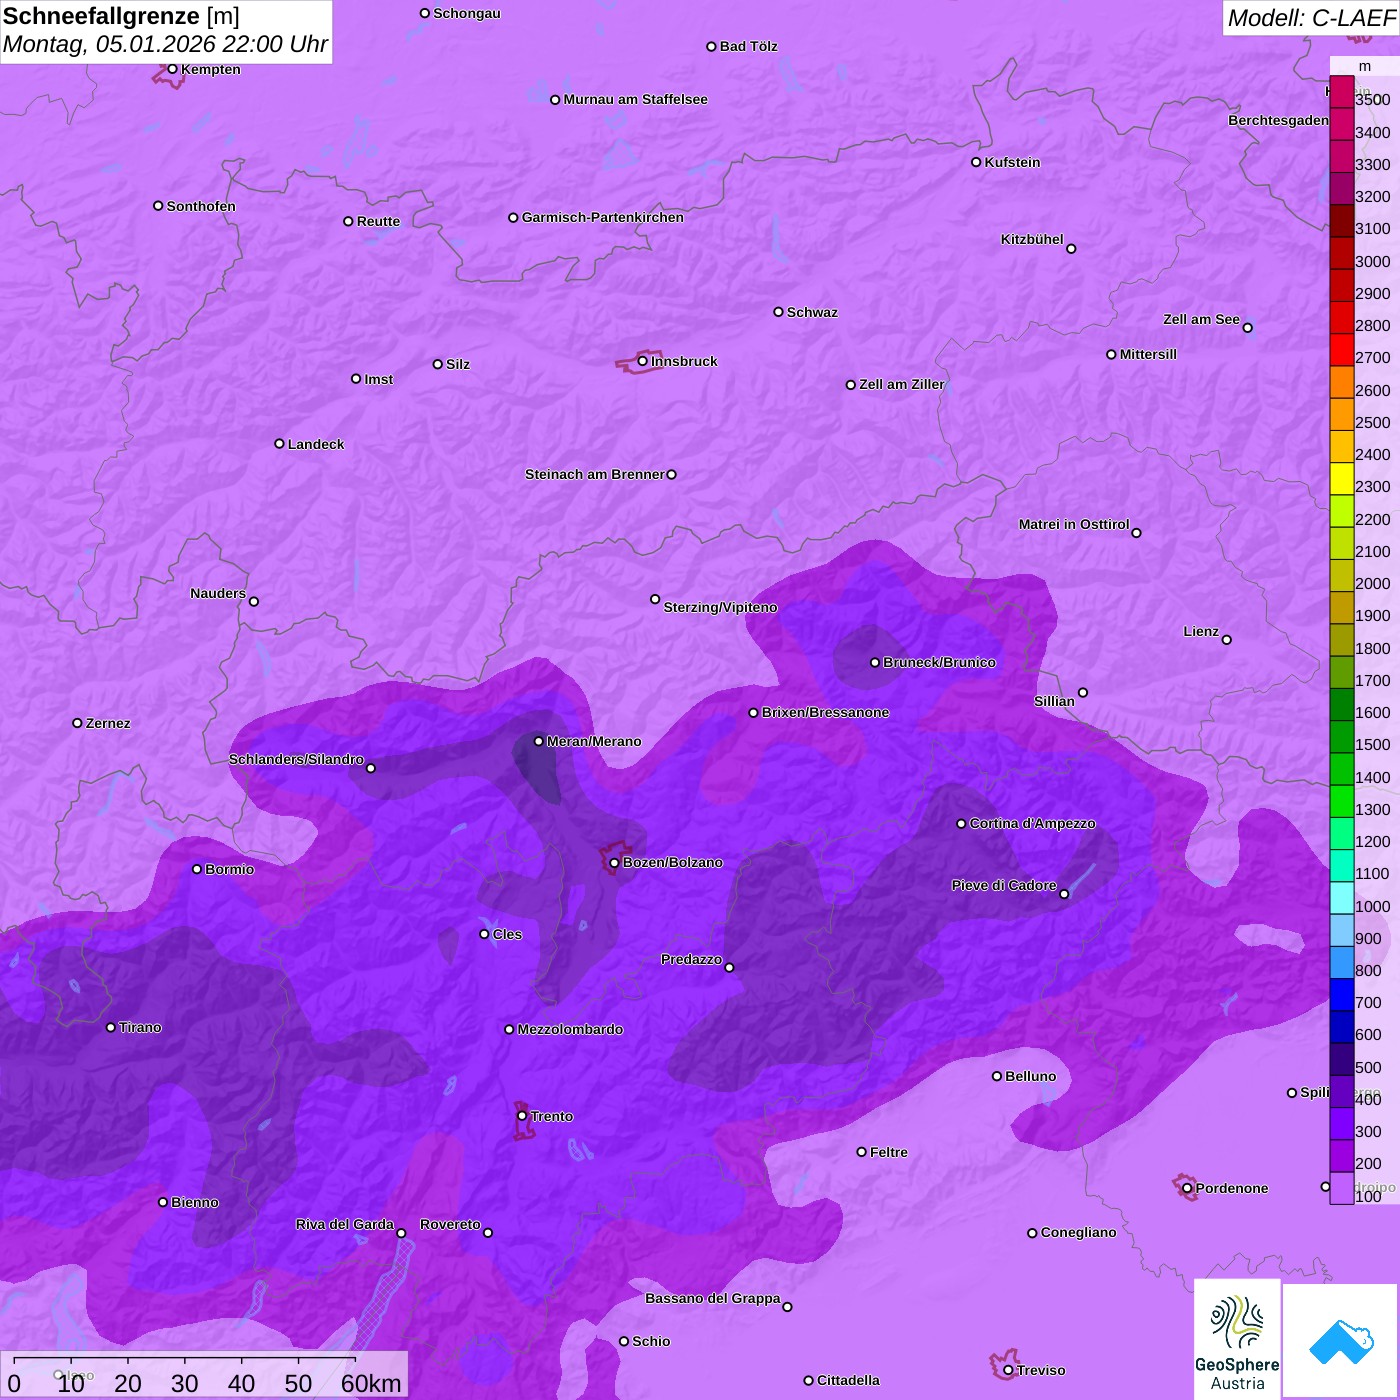Screen dimensions: 1400x1400
Task: Click the orange legend swatch above 2500
Action: (x=1341, y=414)
